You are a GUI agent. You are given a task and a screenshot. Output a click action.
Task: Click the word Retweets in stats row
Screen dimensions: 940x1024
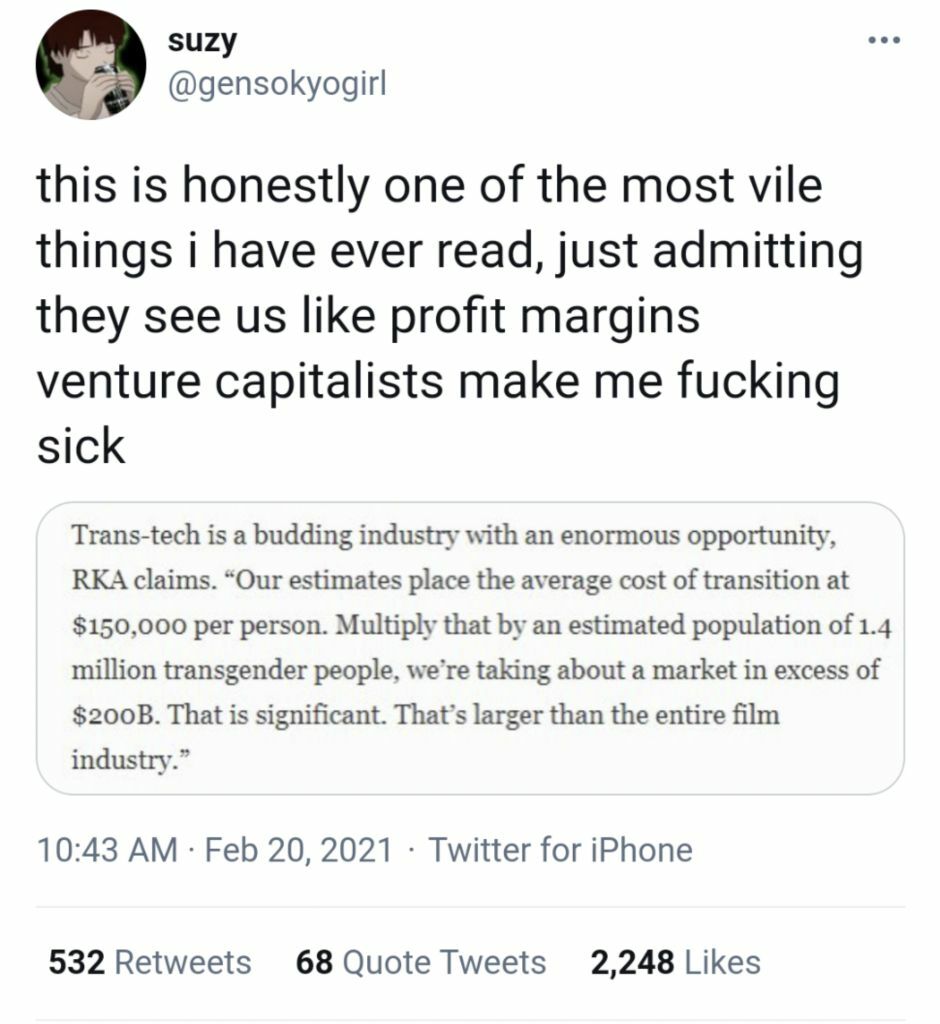point(183,963)
